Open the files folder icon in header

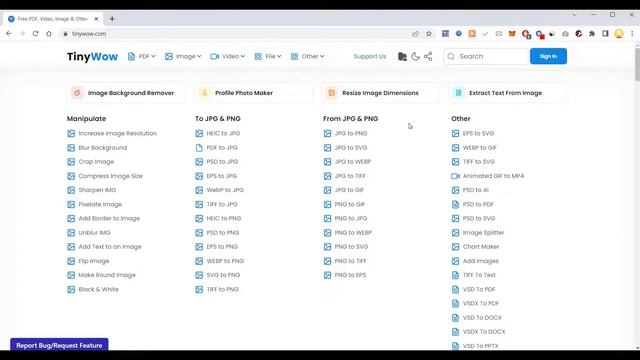pyautogui.click(x=402, y=56)
